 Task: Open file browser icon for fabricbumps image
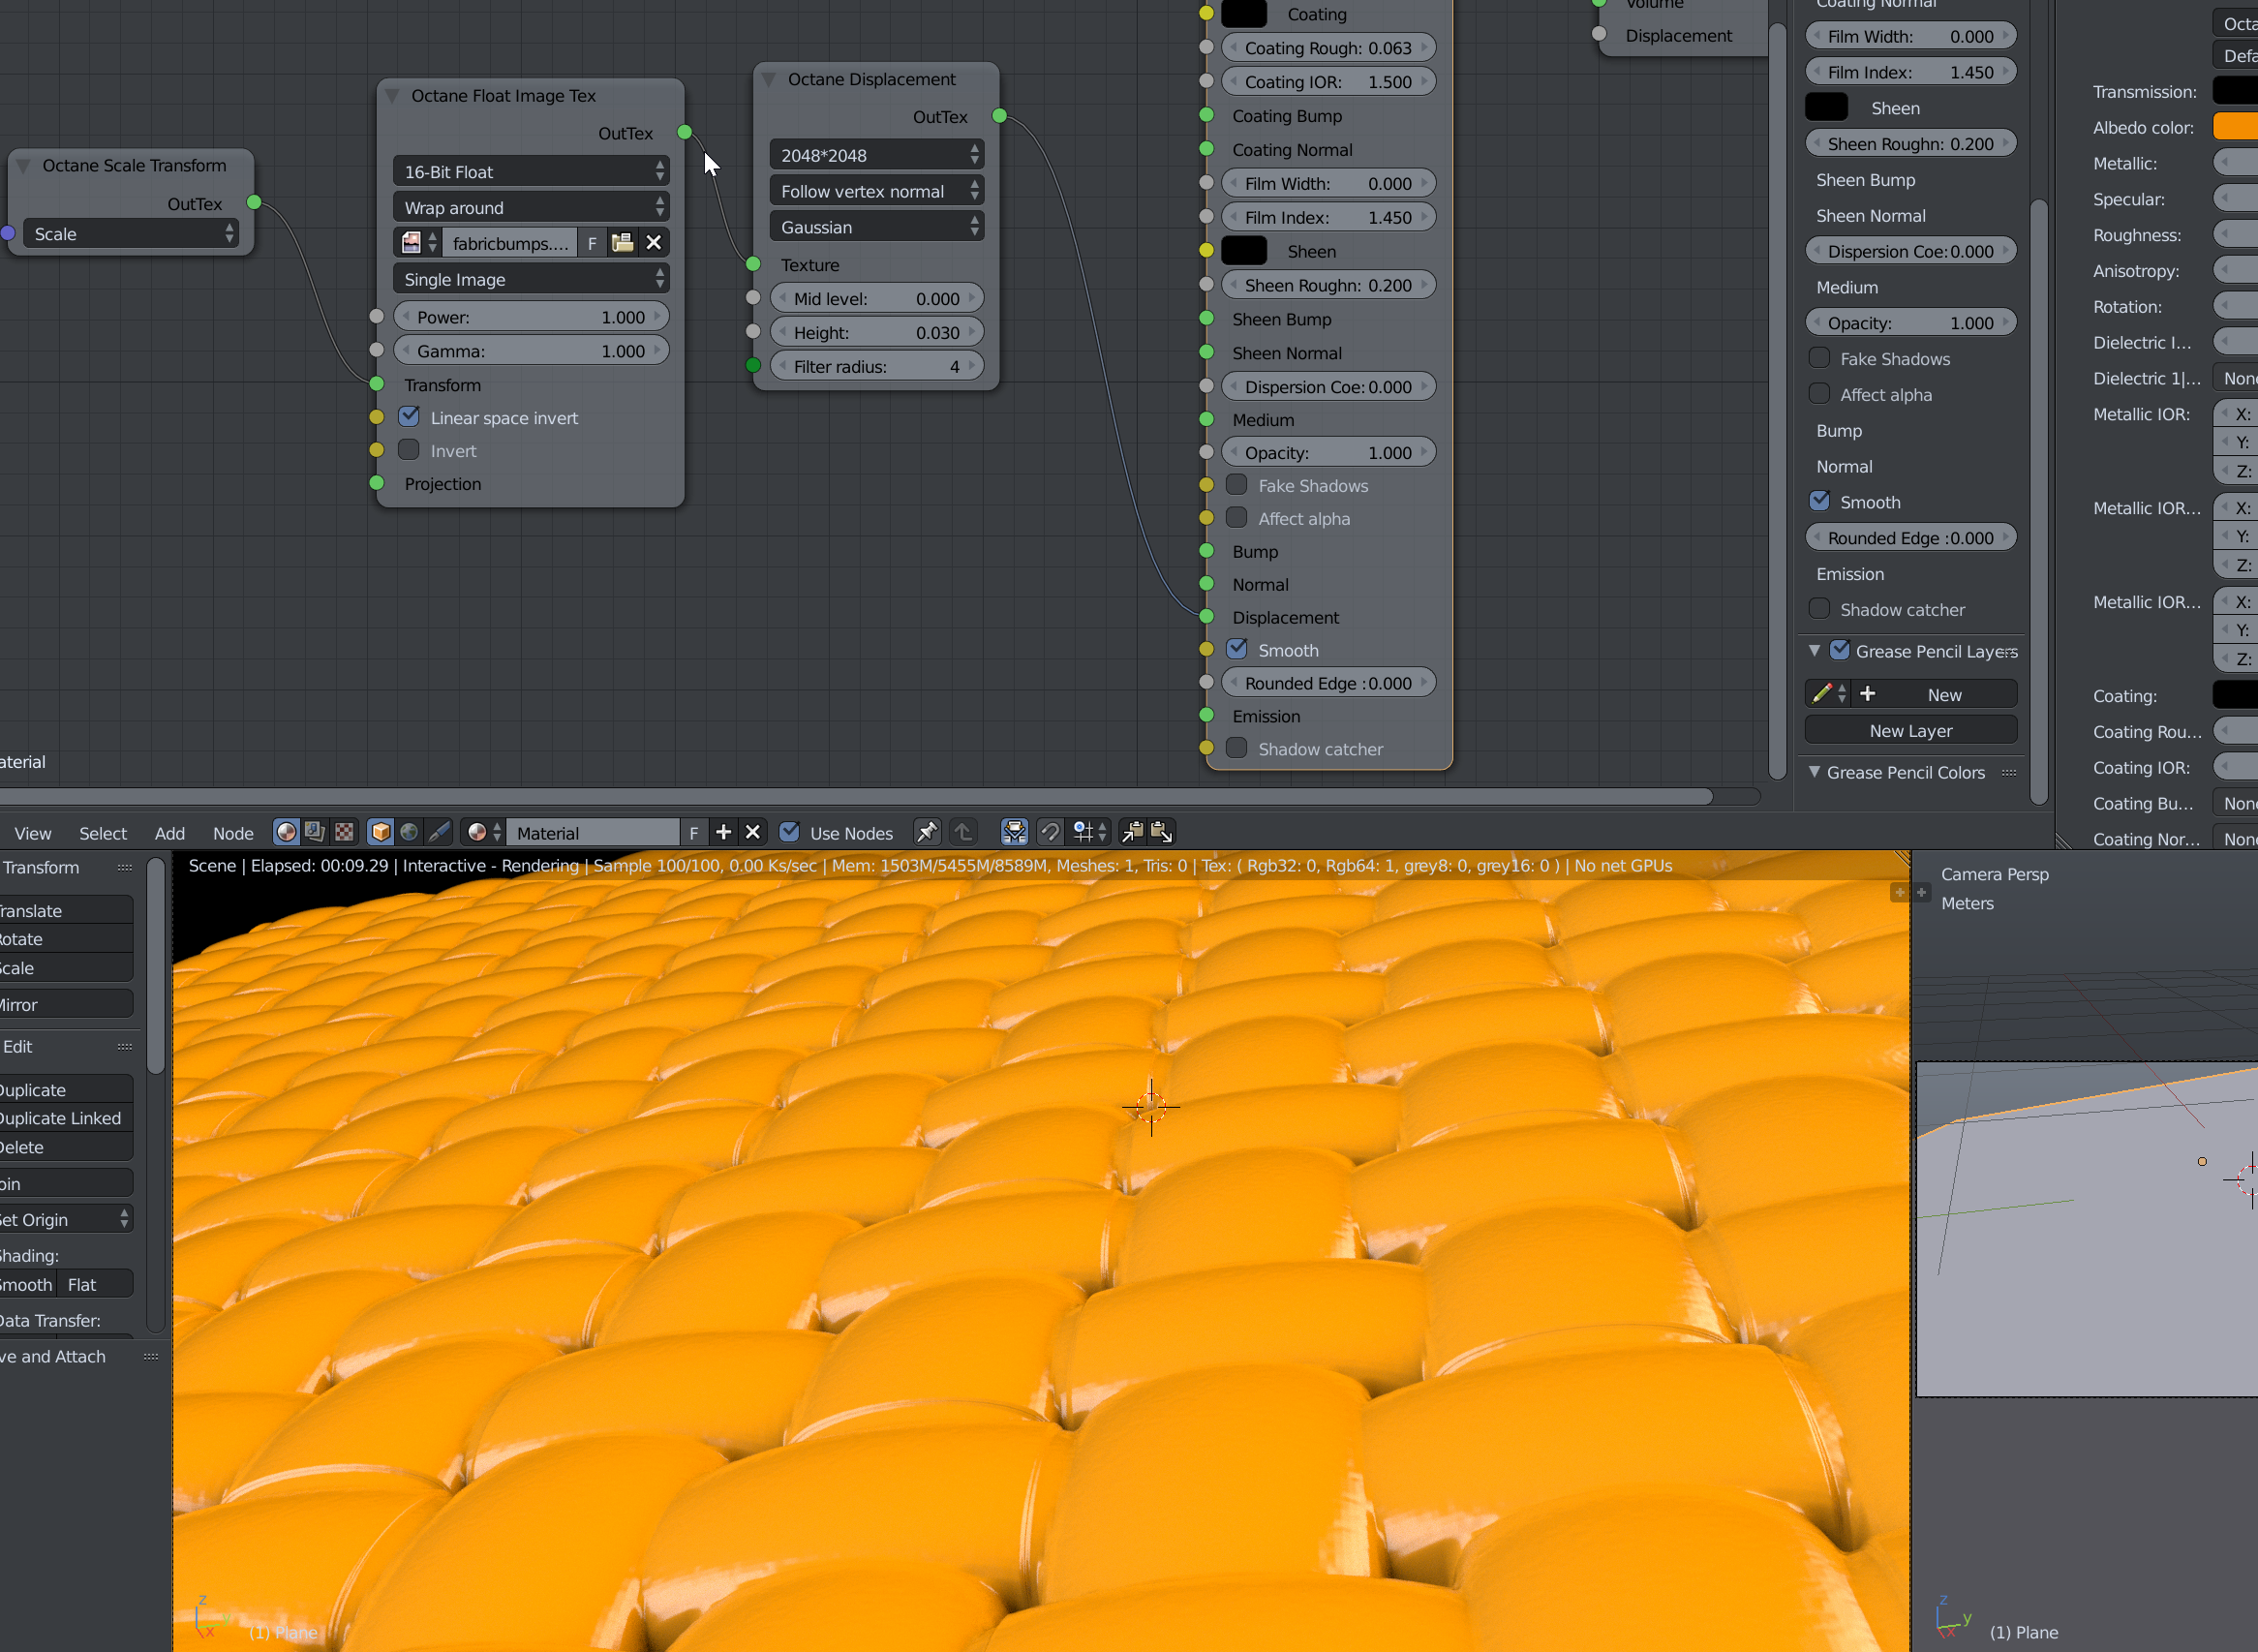tap(622, 243)
